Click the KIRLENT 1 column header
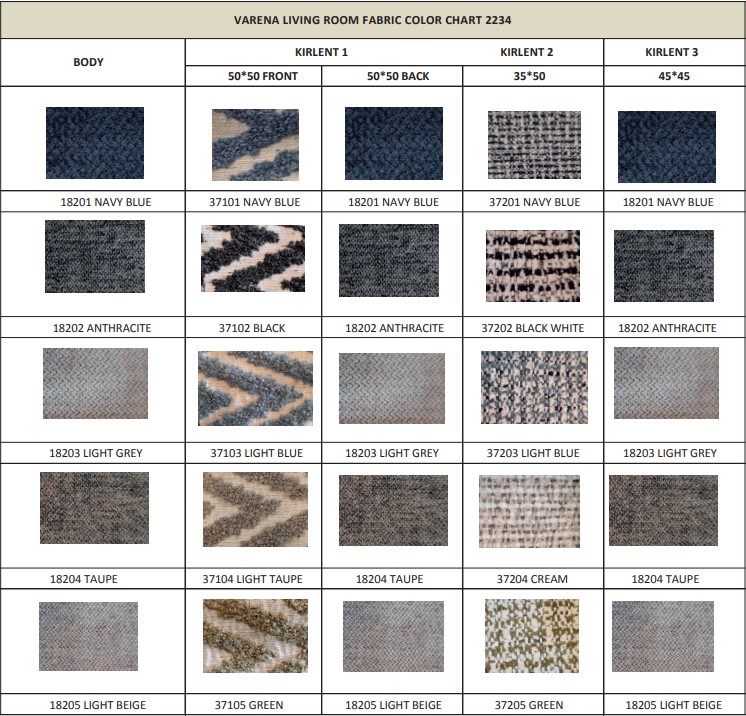 (322, 51)
